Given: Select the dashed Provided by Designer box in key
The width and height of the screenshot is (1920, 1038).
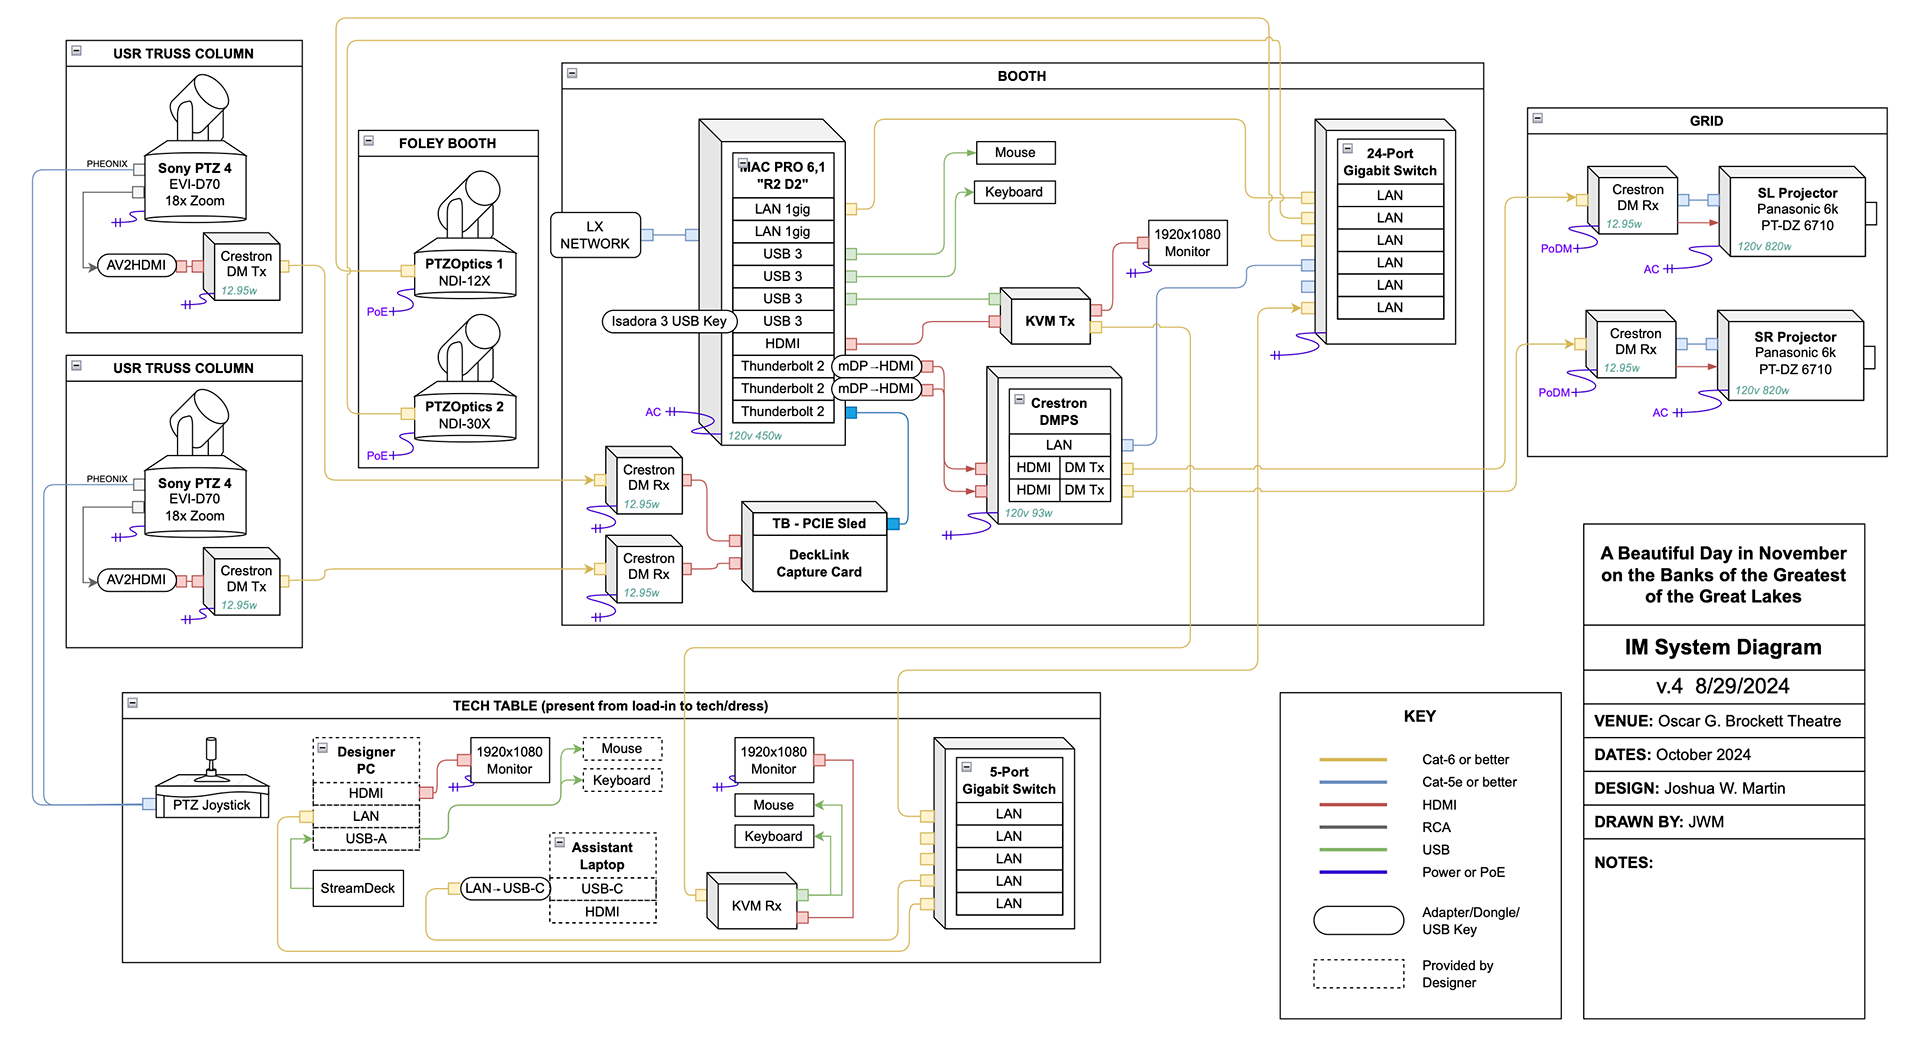Looking at the screenshot, I should [1358, 974].
